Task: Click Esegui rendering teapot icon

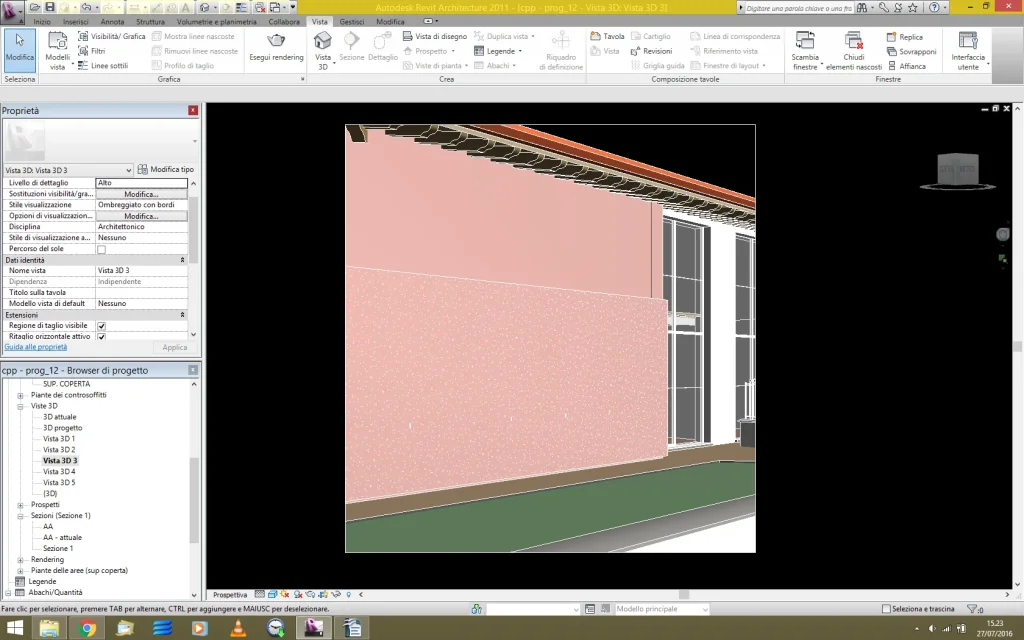Action: tap(276, 41)
